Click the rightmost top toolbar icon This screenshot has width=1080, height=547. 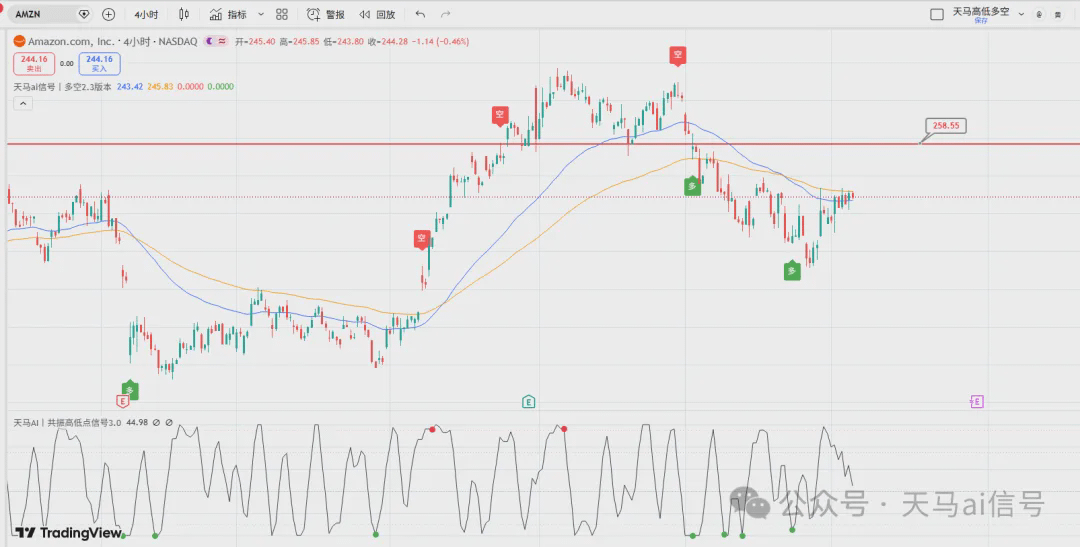pos(1057,14)
